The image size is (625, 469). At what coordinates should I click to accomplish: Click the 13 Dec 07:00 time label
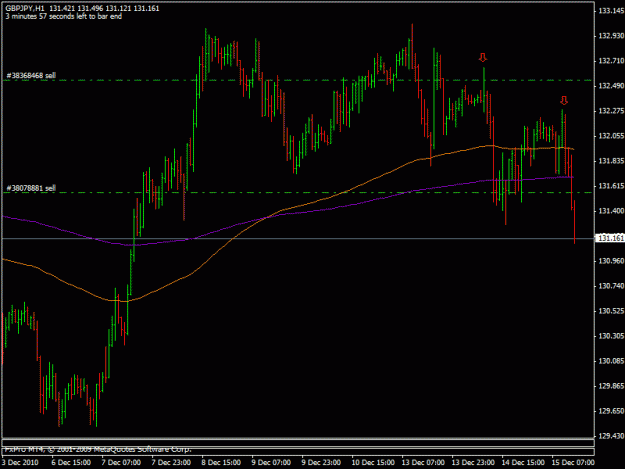(x=423, y=463)
